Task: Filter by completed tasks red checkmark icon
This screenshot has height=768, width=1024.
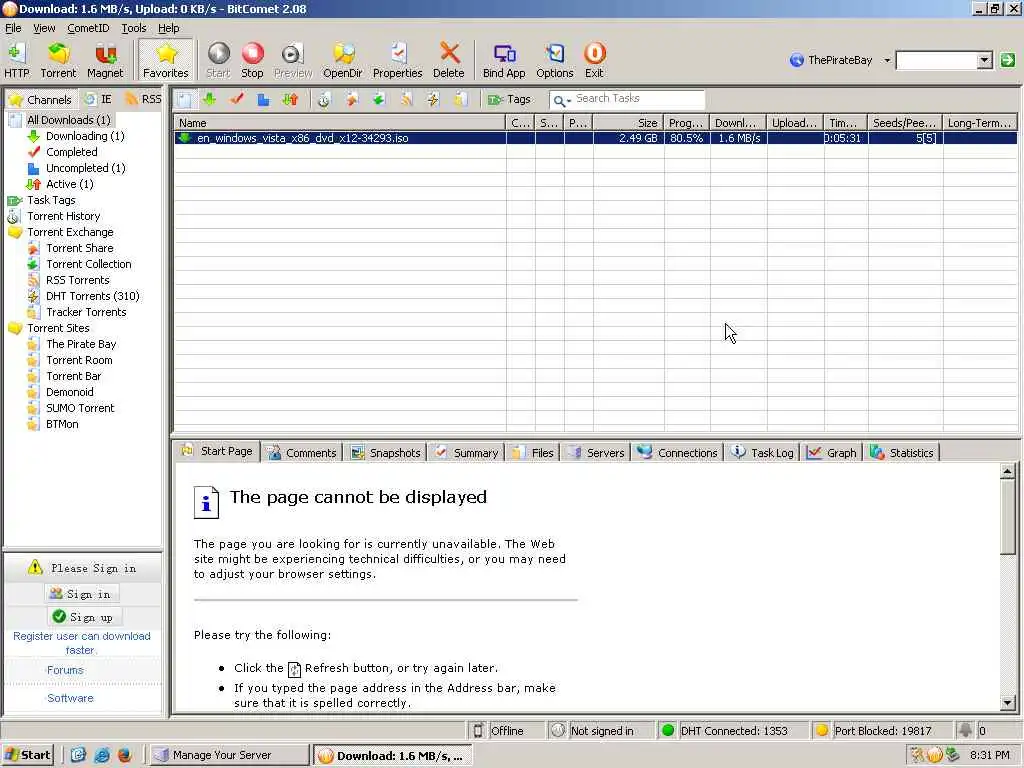Action: point(236,99)
